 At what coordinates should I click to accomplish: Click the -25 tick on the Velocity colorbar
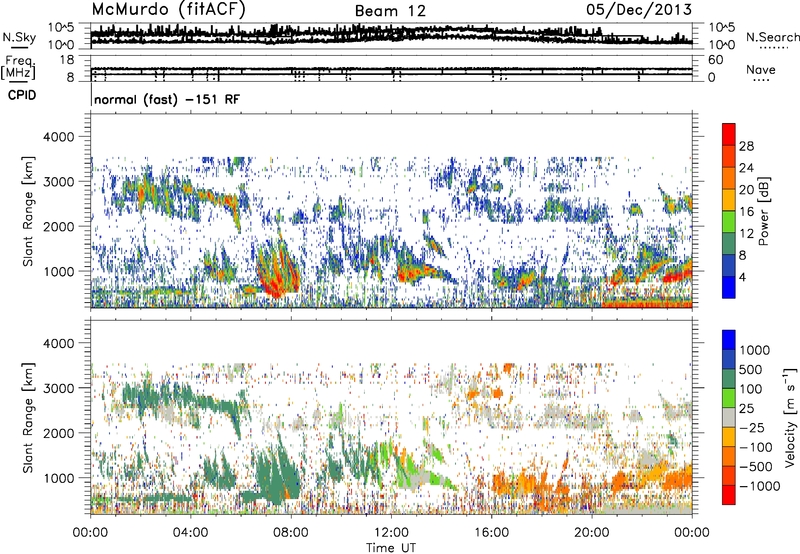(x=751, y=427)
